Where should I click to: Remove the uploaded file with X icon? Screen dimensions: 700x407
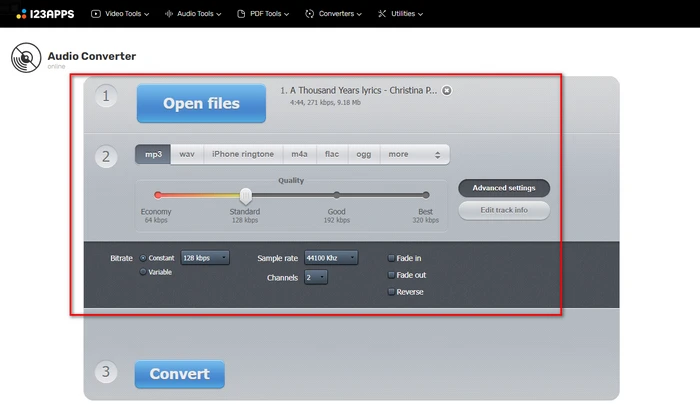click(x=447, y=90)
